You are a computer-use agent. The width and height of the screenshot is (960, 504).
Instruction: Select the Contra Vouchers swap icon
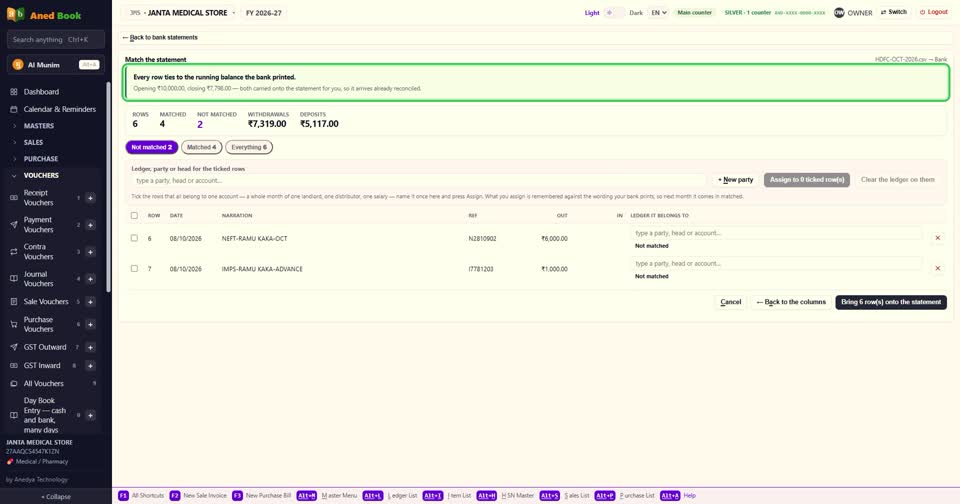point(13,252)
